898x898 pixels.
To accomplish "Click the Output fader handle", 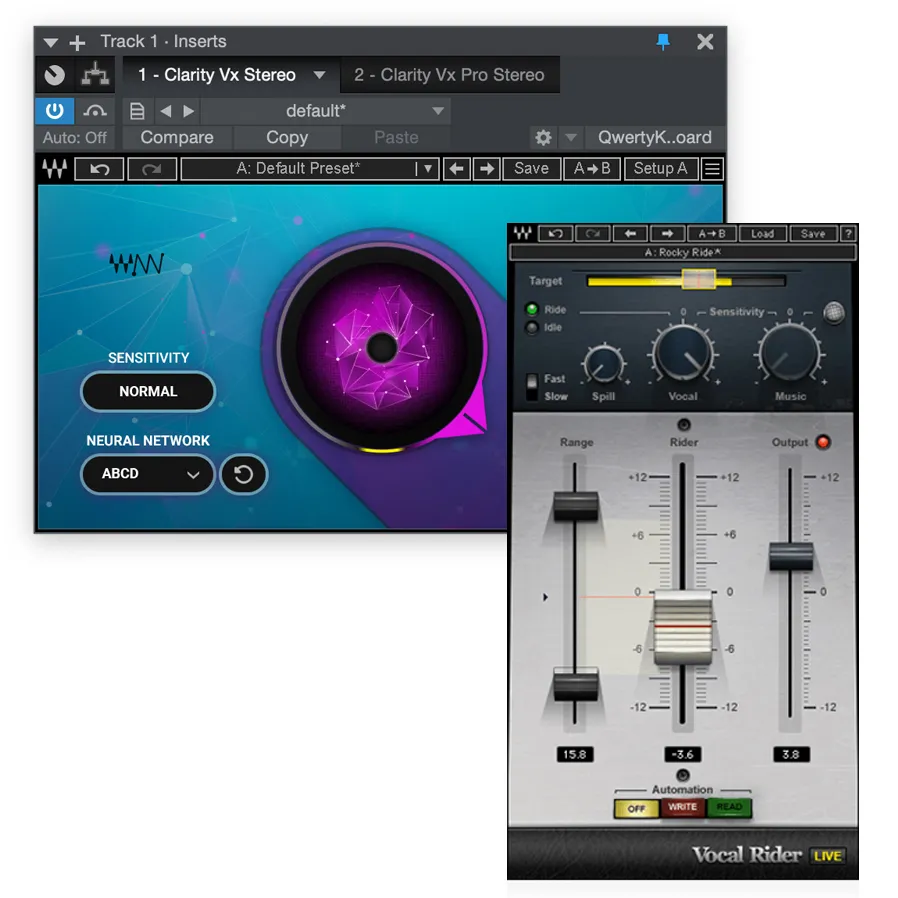I will (790, 556).
